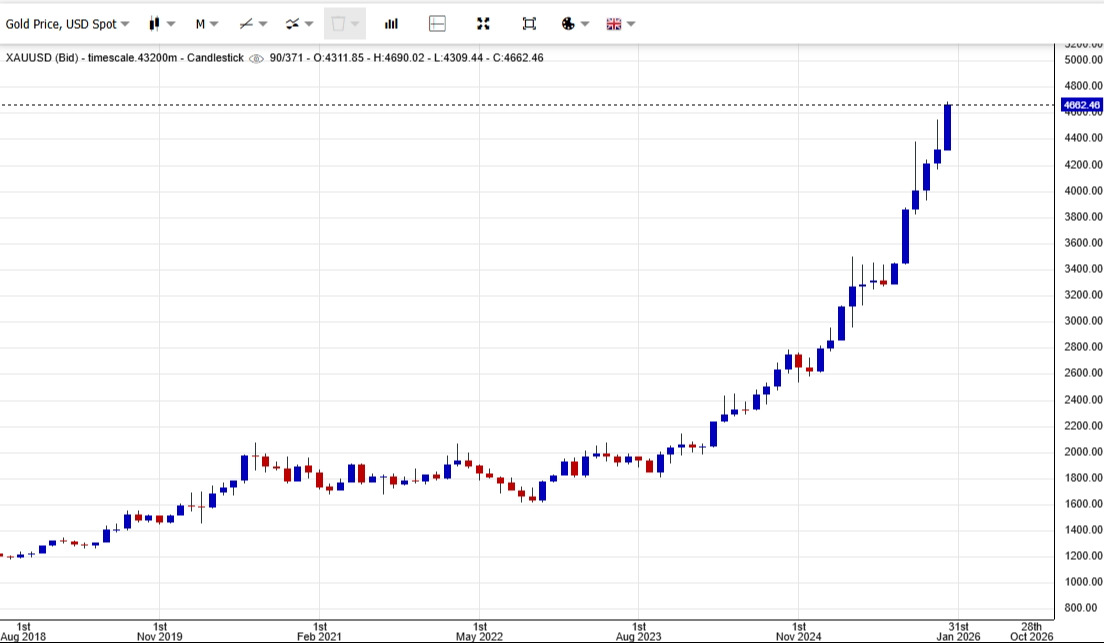
Task: Open the M timeframe dropdown
Action: point(207,23)
